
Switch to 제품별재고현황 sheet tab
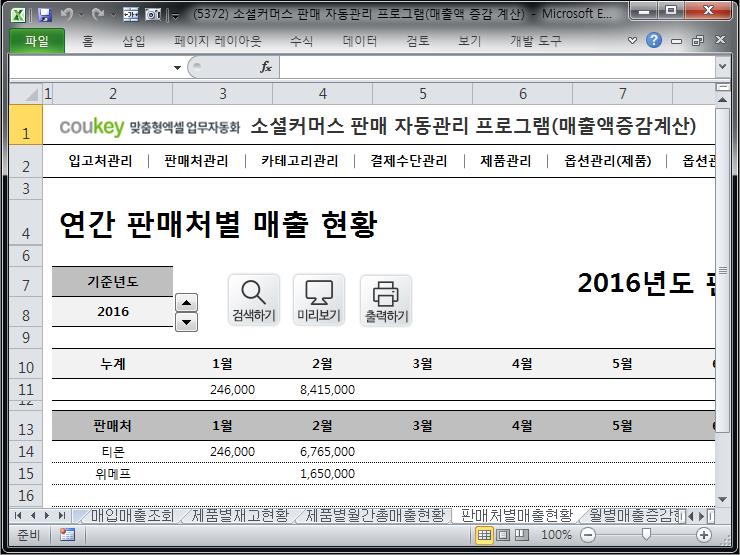pyautogui.click(x=240, y=515)
